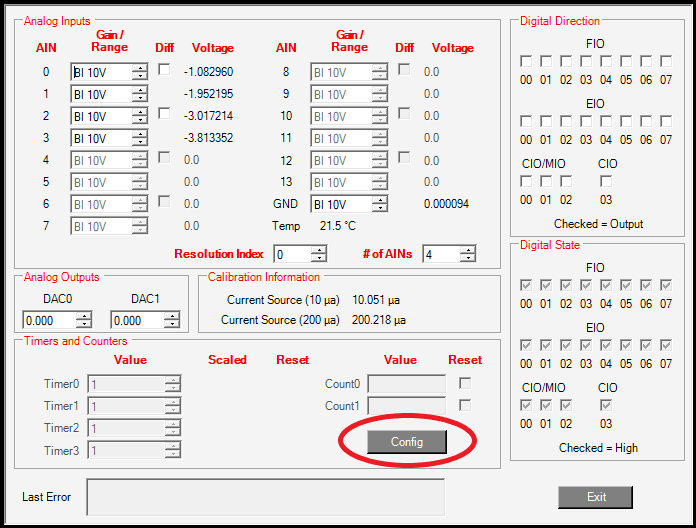
Task: Click the Config button
Action: pos(406,442)
